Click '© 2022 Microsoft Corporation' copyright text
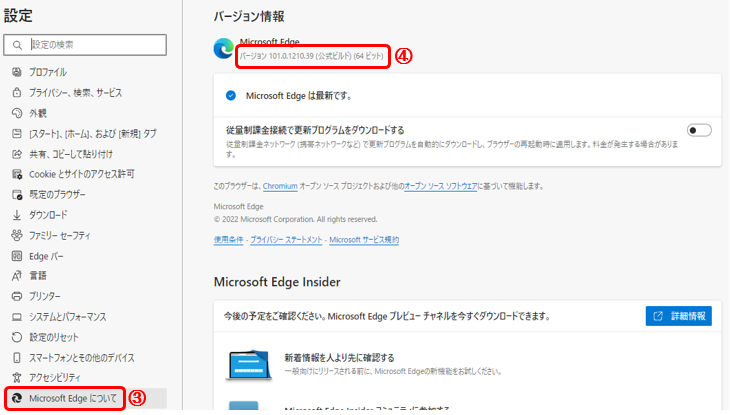This screenshot has width=730, height=415. pyautogui.click(x=295, y=219)
